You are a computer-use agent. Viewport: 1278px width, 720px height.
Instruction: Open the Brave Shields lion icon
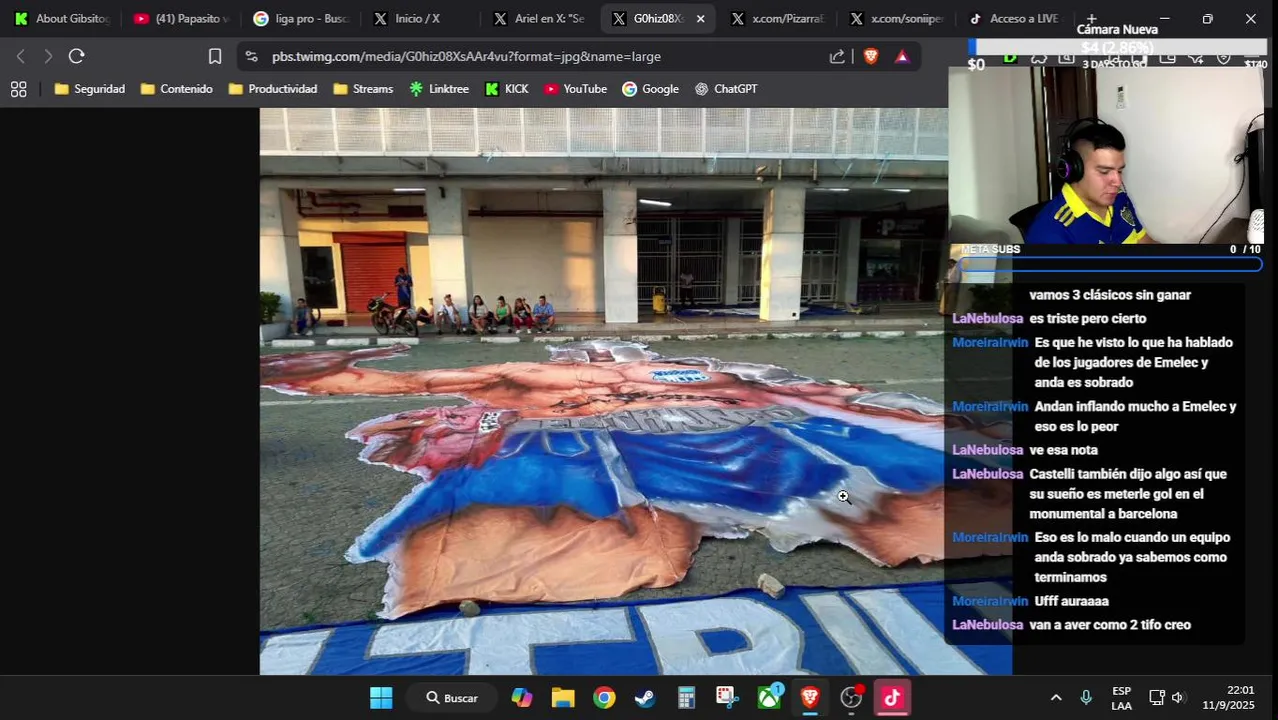(x=871, y=56)
